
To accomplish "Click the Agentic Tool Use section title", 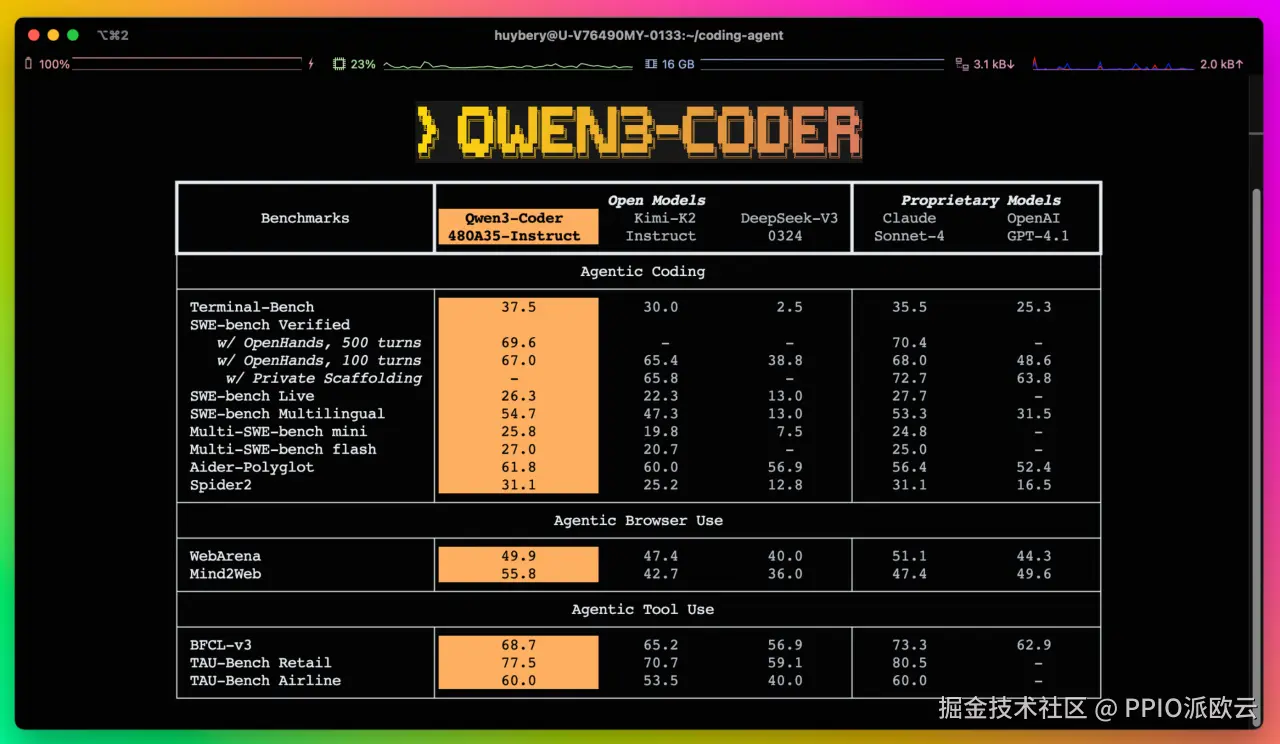I will (x=643, y=609).
